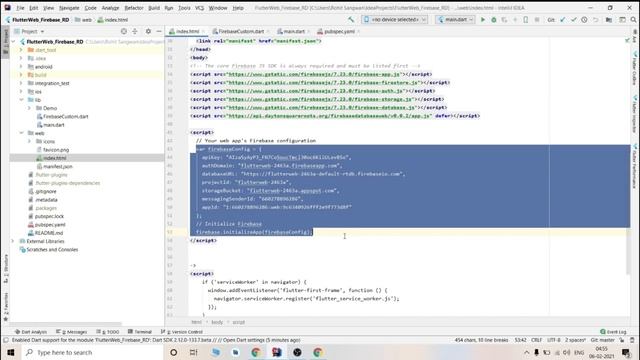This screenshot has height=360, width=640.
Task: Open the Dart Analysis tool window
Action: click(x=31, y=332)
